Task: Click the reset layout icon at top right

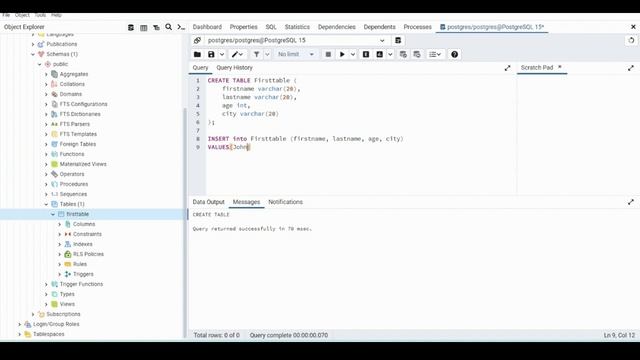Action: tap(631, 40)
